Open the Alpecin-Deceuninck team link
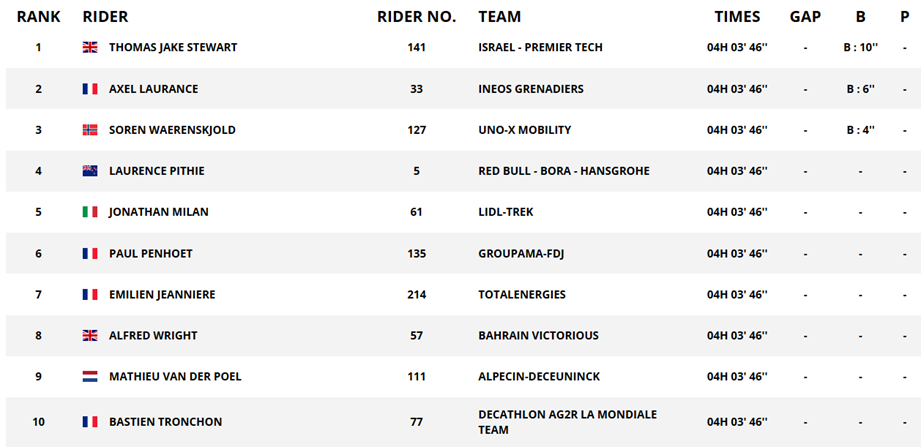 pyautogui.click(x=539, y=377)
